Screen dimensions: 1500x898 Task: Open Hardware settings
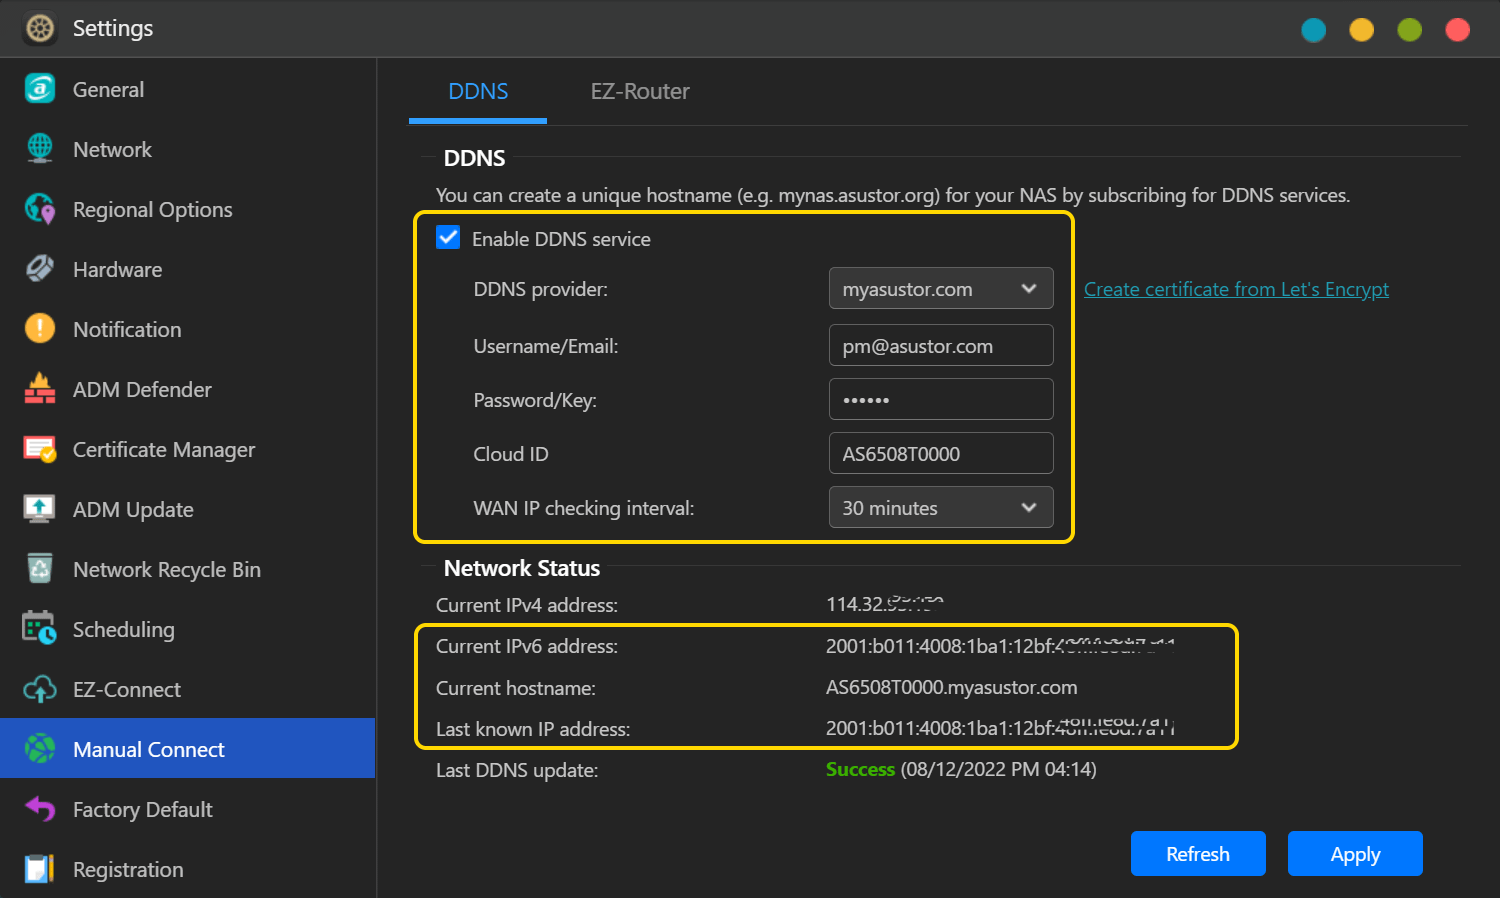tap(188, 269)
